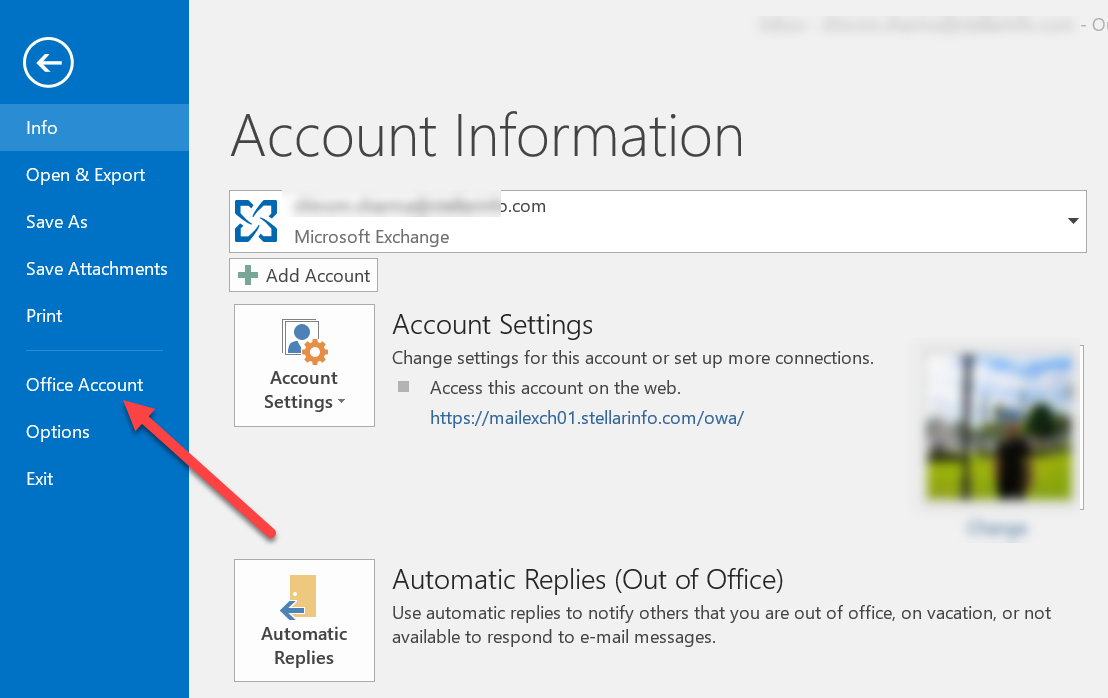The image size is (1108, 698).
Task: Switch to the Info section
Action: coord(42,127)
